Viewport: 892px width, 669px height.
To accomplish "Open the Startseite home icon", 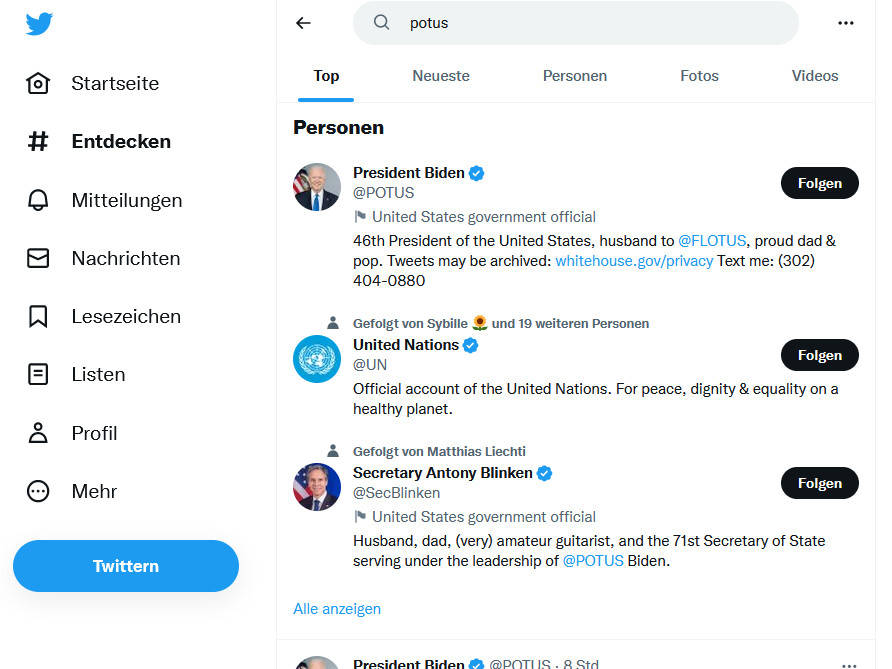I will click(x=38, y=83).
